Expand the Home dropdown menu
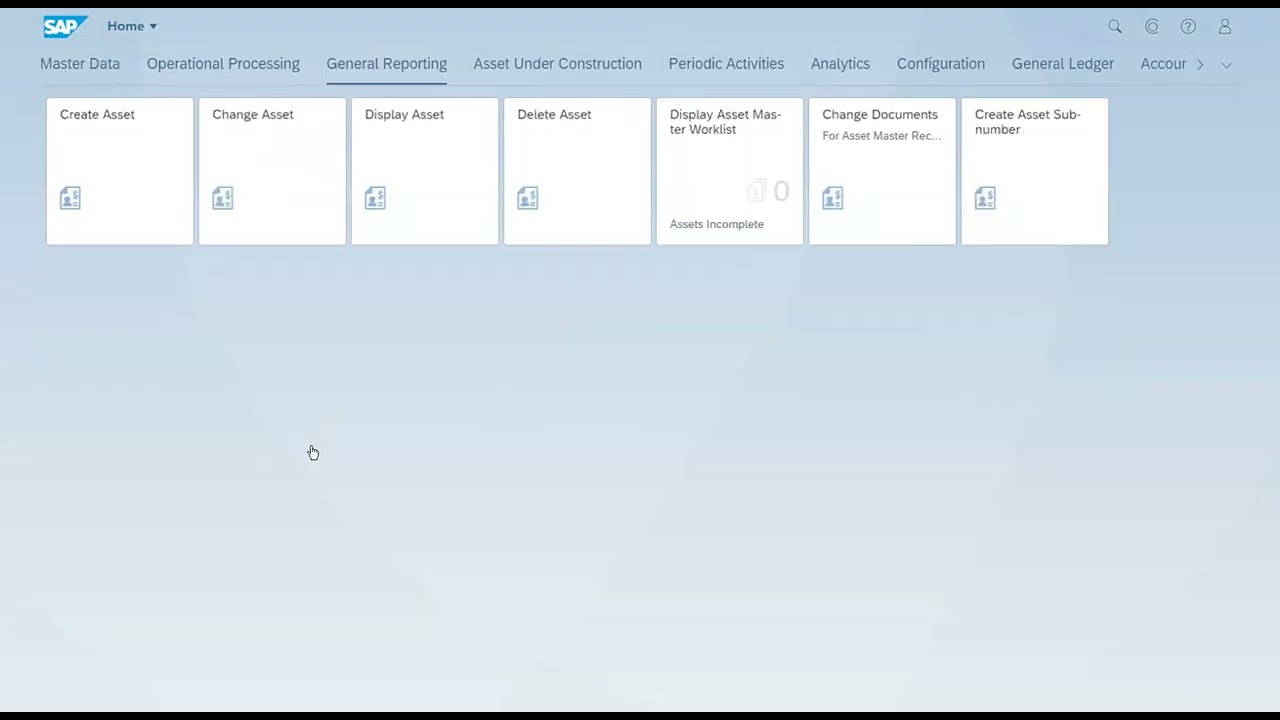Screen dimensions: 1280x720 click(x=132, y=26)
